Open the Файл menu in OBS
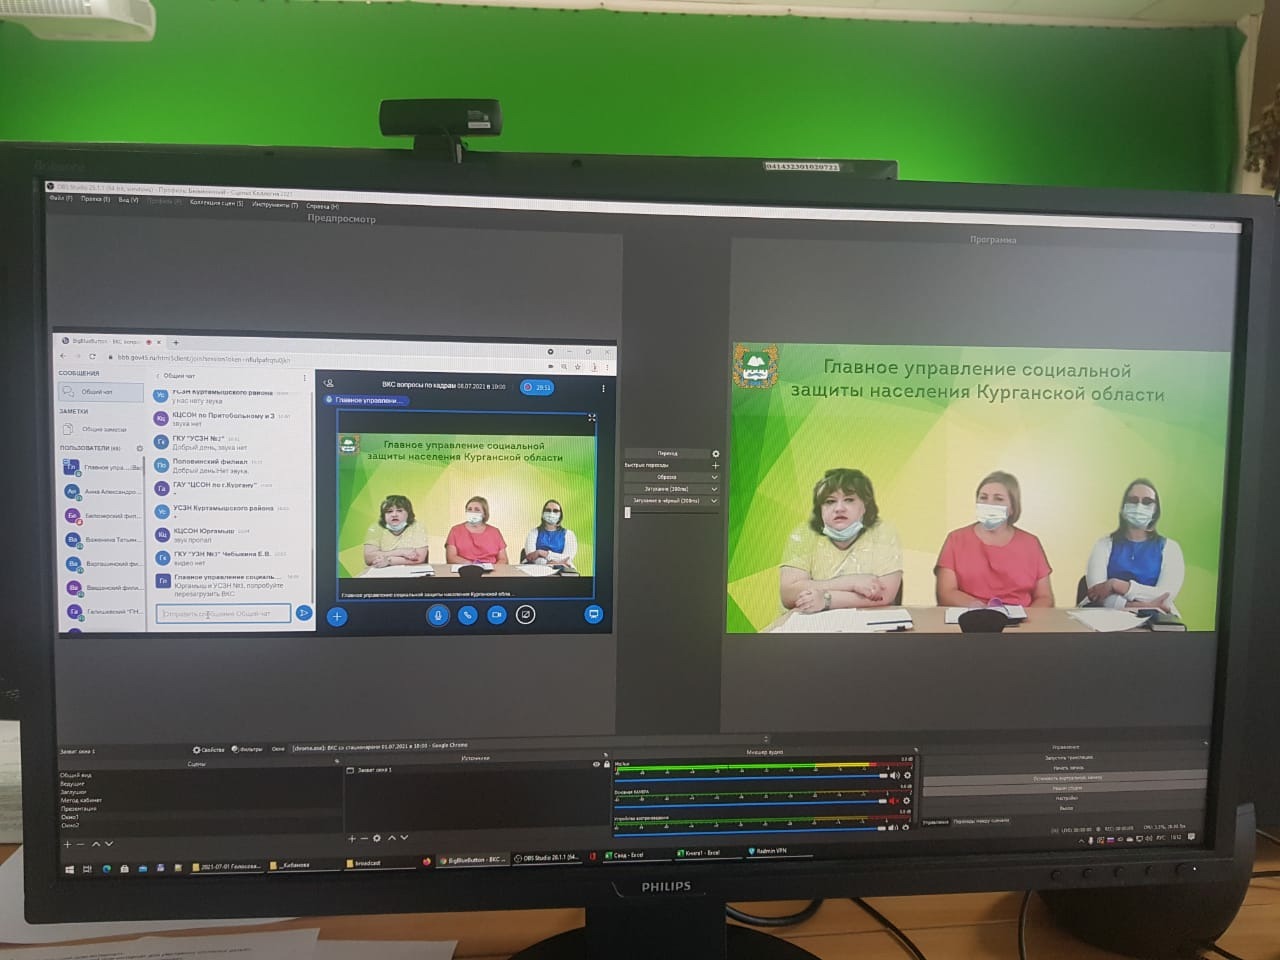The image size is (1280, 960). pyautogui.click(x=61, y=198)
